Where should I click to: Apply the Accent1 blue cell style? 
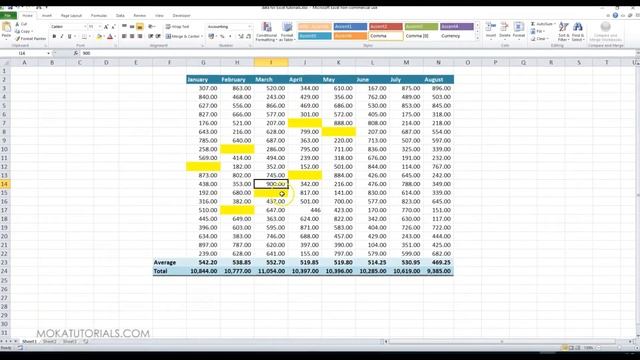tap(350, 27)
